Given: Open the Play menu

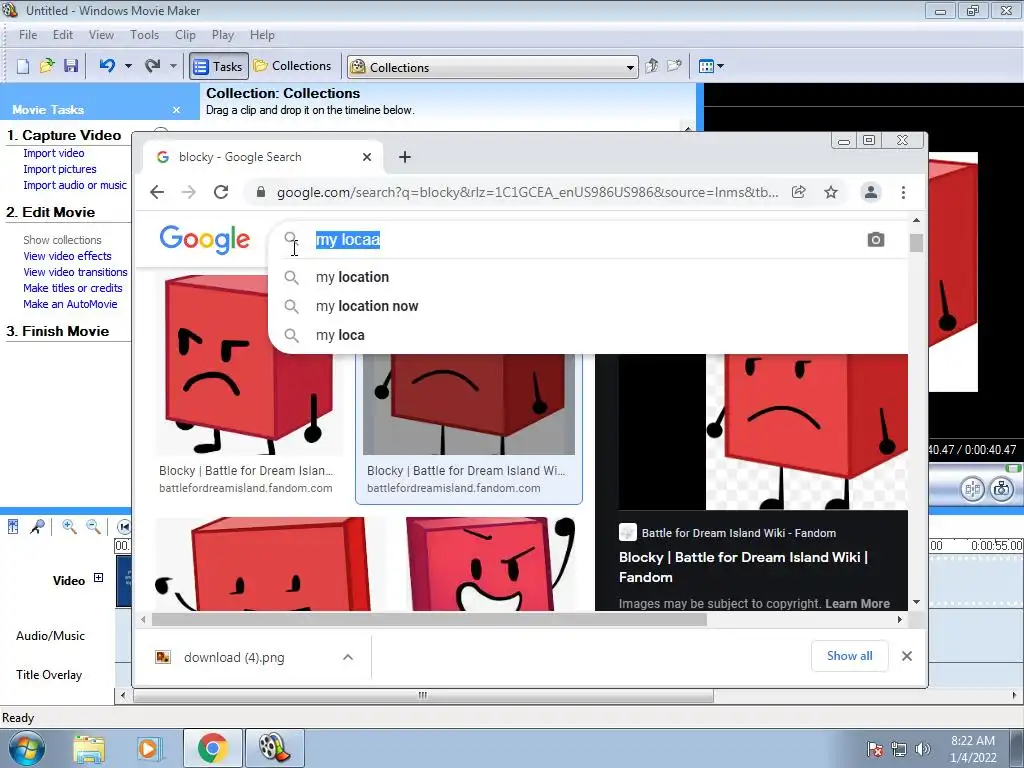Looking at the screenshot, I should [223, 35].
